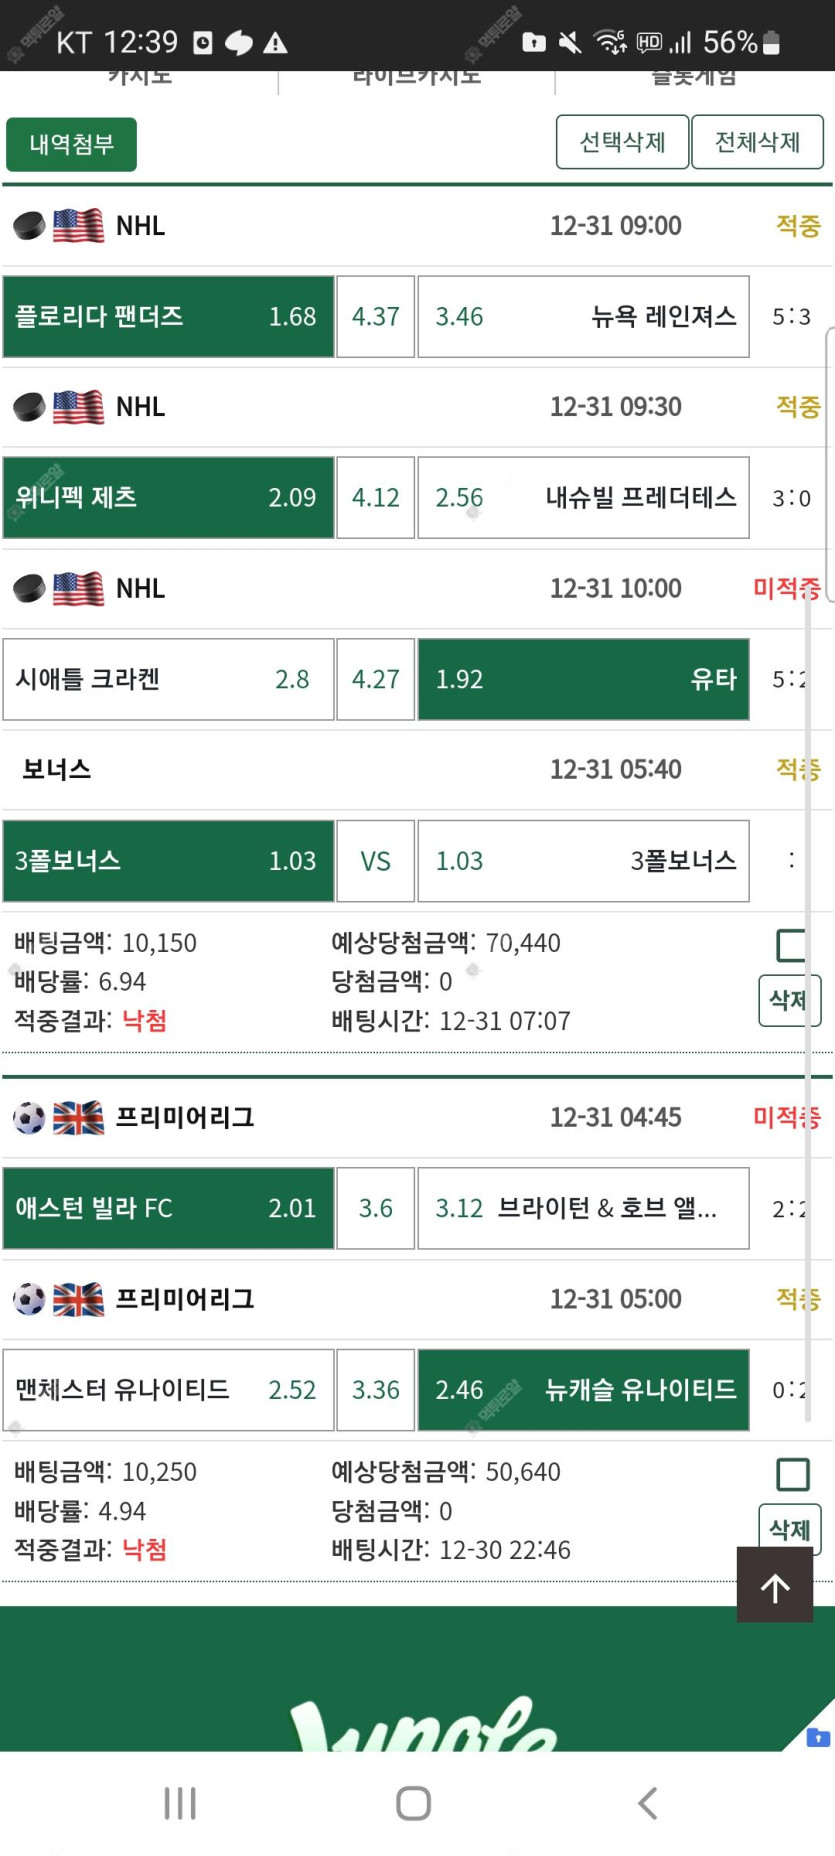The image size is (835, 1856).
Task: Delete the 10,150 bet with 삭제 button
Action: (x=788, y=1000)
